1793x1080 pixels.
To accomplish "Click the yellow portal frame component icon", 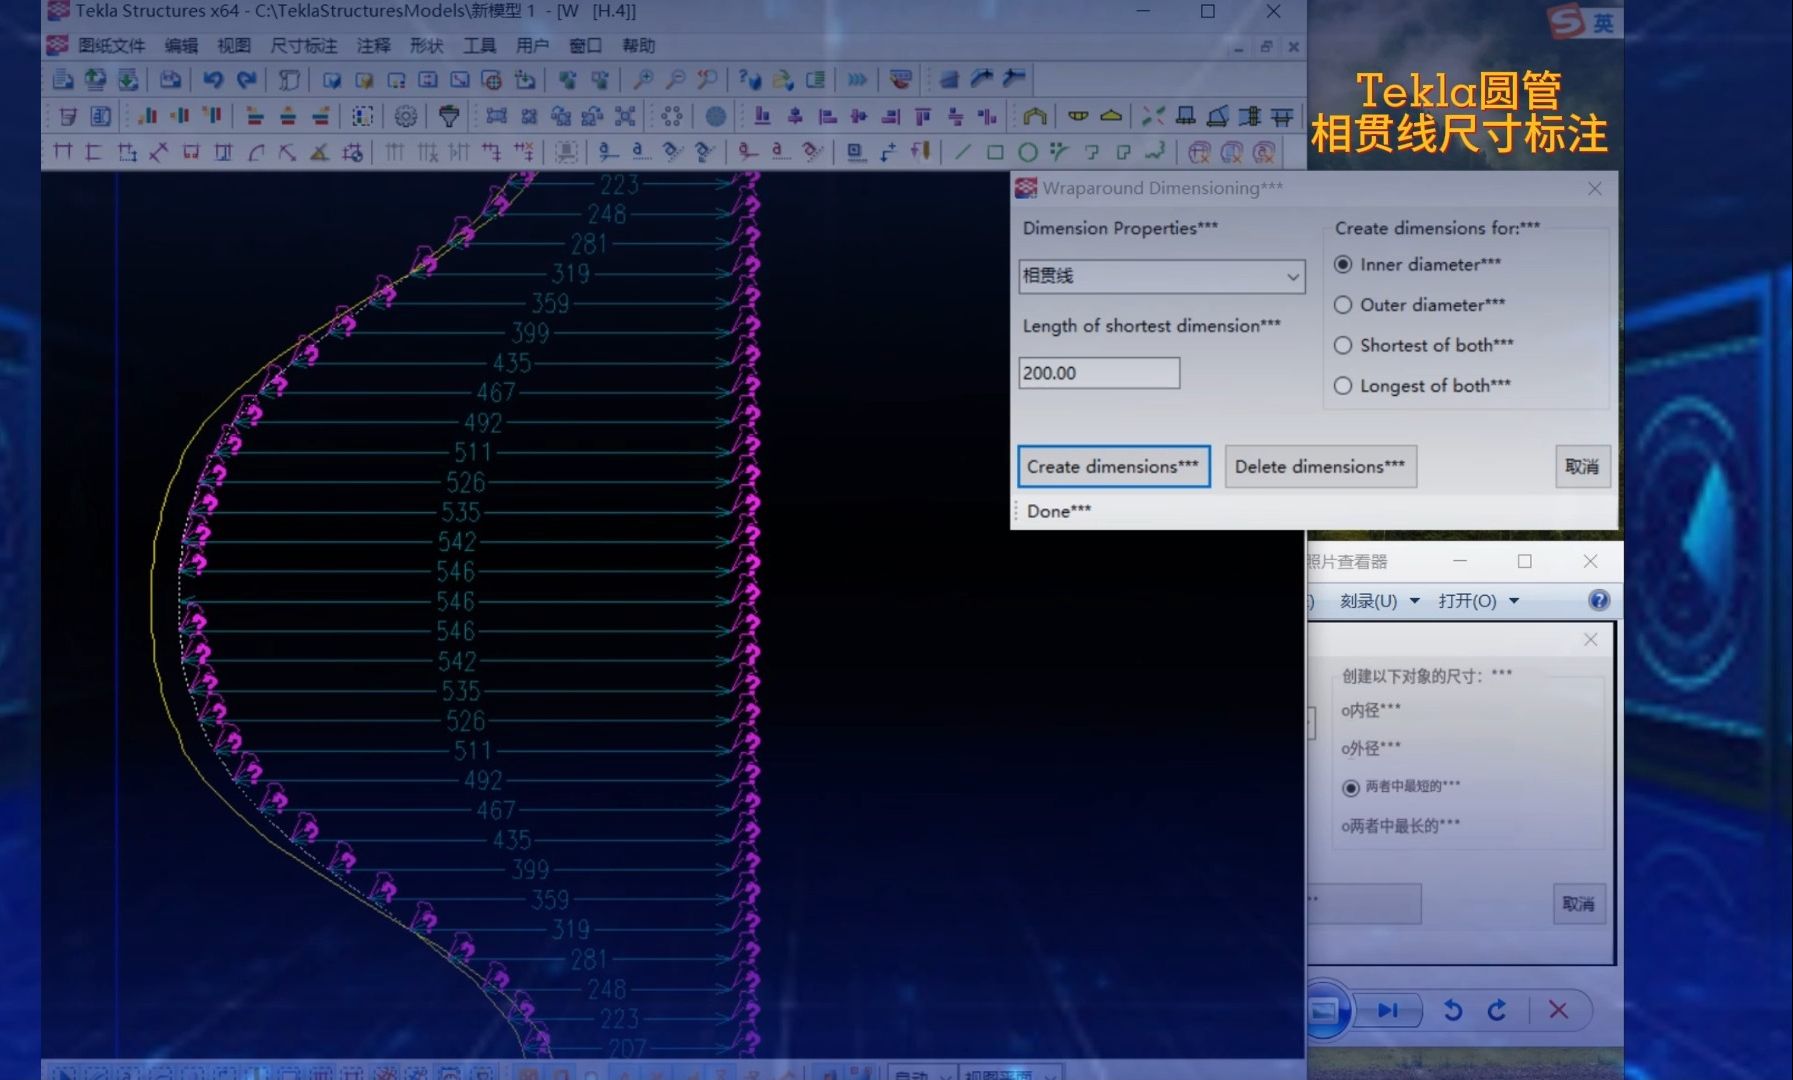I will (x=1034, y=116).
